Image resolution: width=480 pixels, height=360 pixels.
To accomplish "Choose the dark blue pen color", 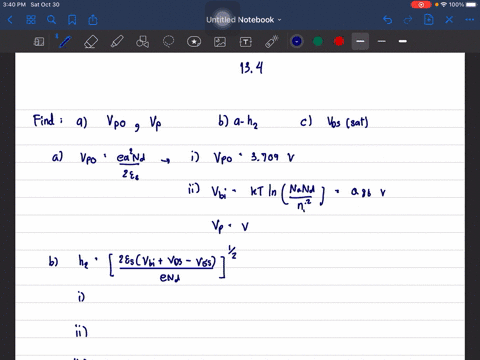I will [x=297, y=41].
